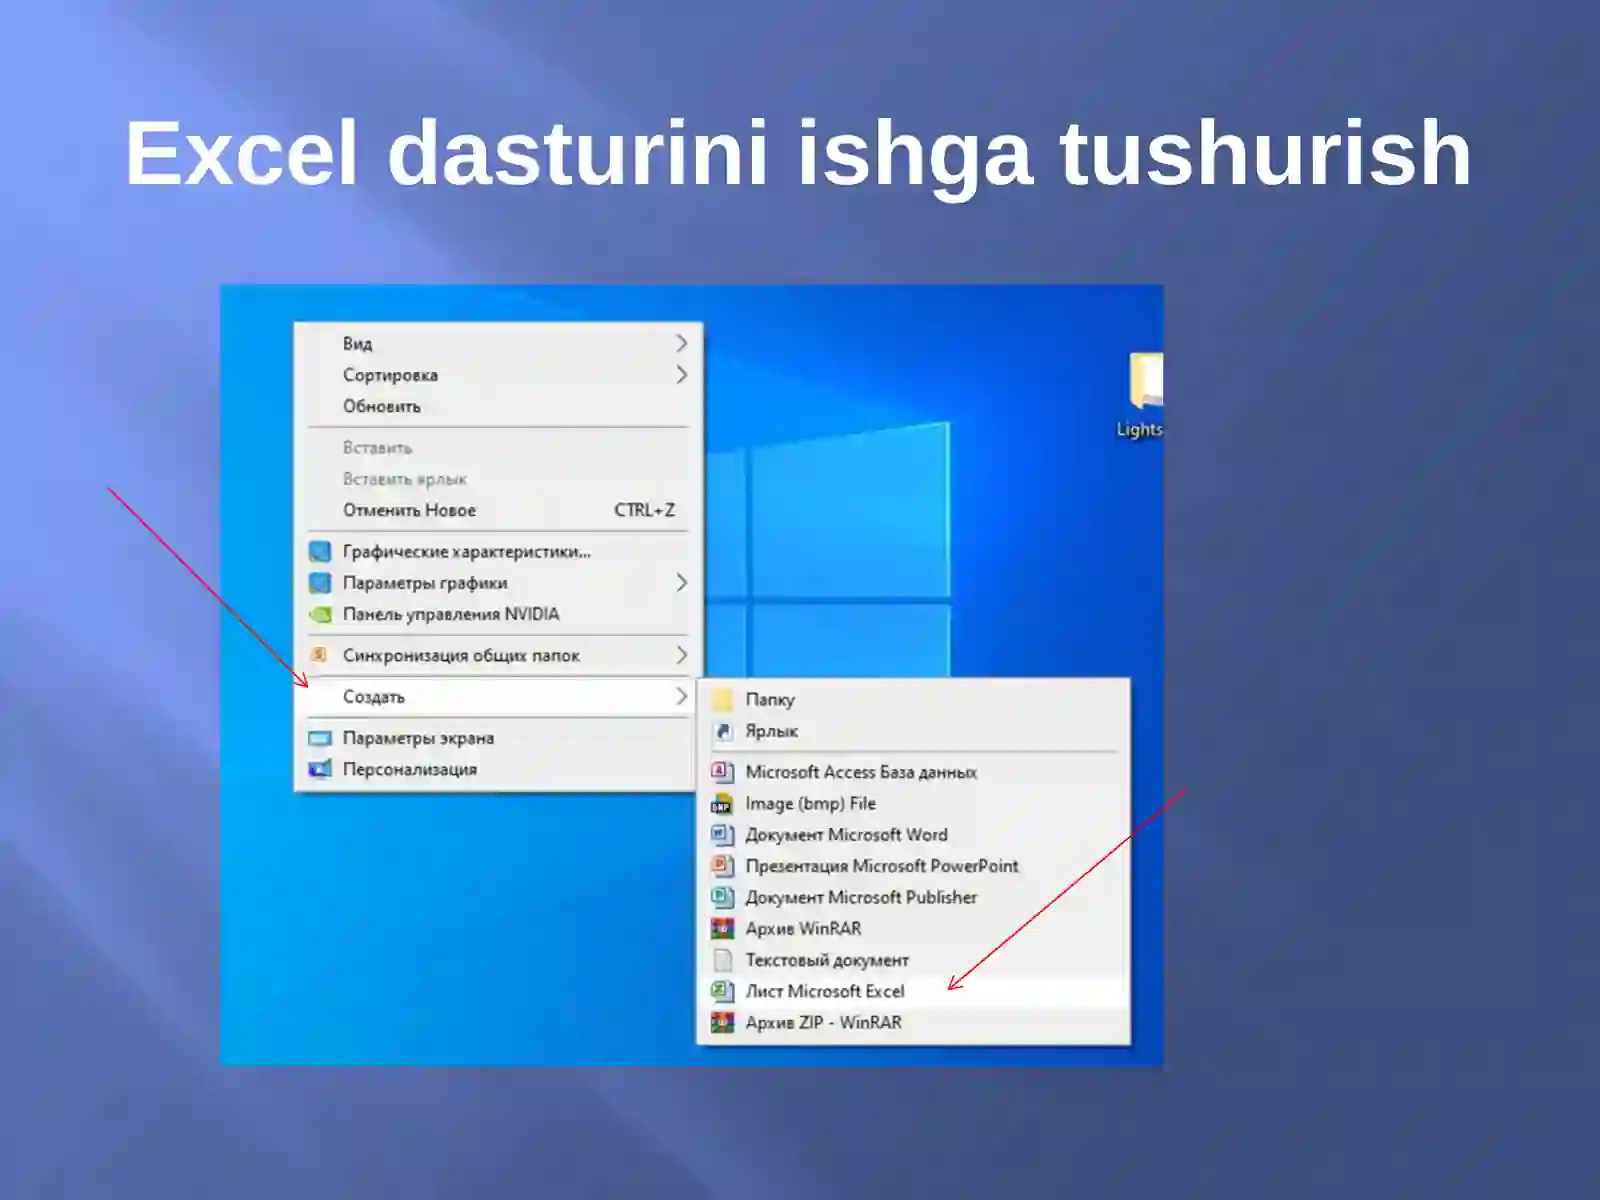Click the Параметры графики icon
Image resolution: width=1600 pixels, height=1200 pixels.
[319, 582]
